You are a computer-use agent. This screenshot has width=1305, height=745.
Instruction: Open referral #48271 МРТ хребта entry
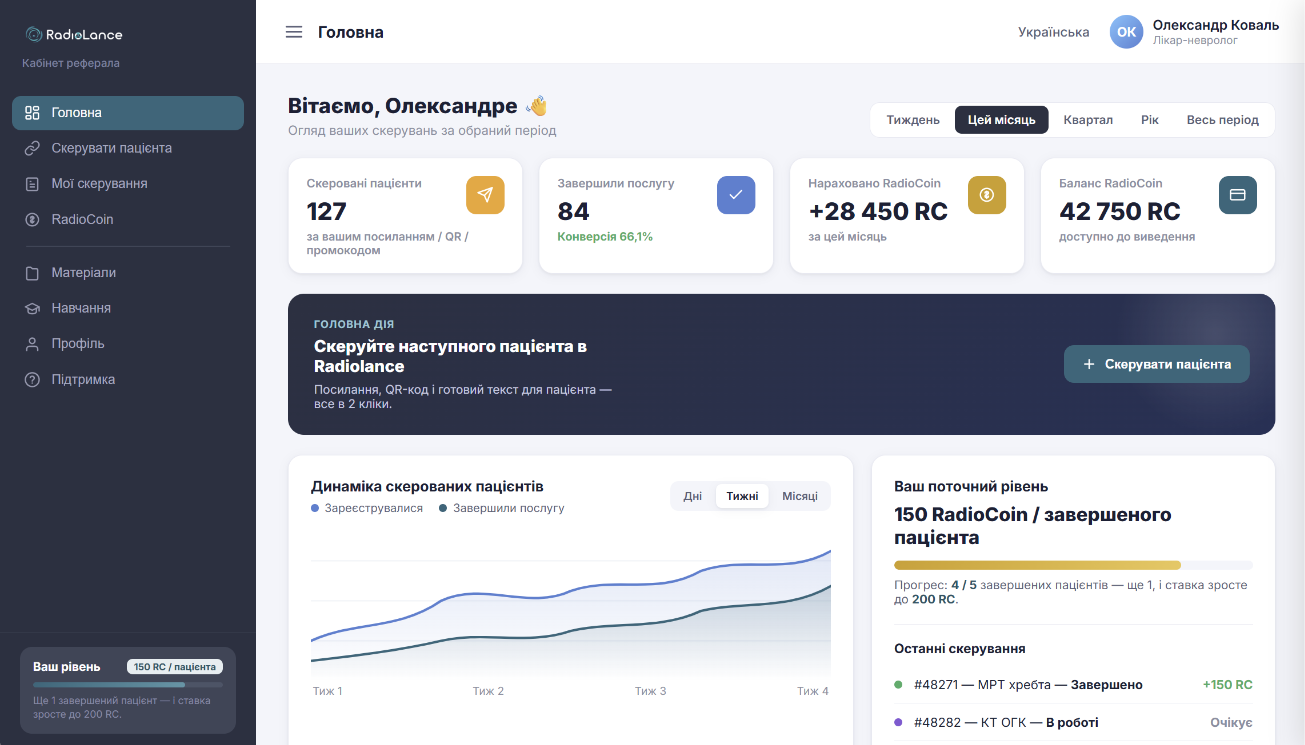point(1073,685)
